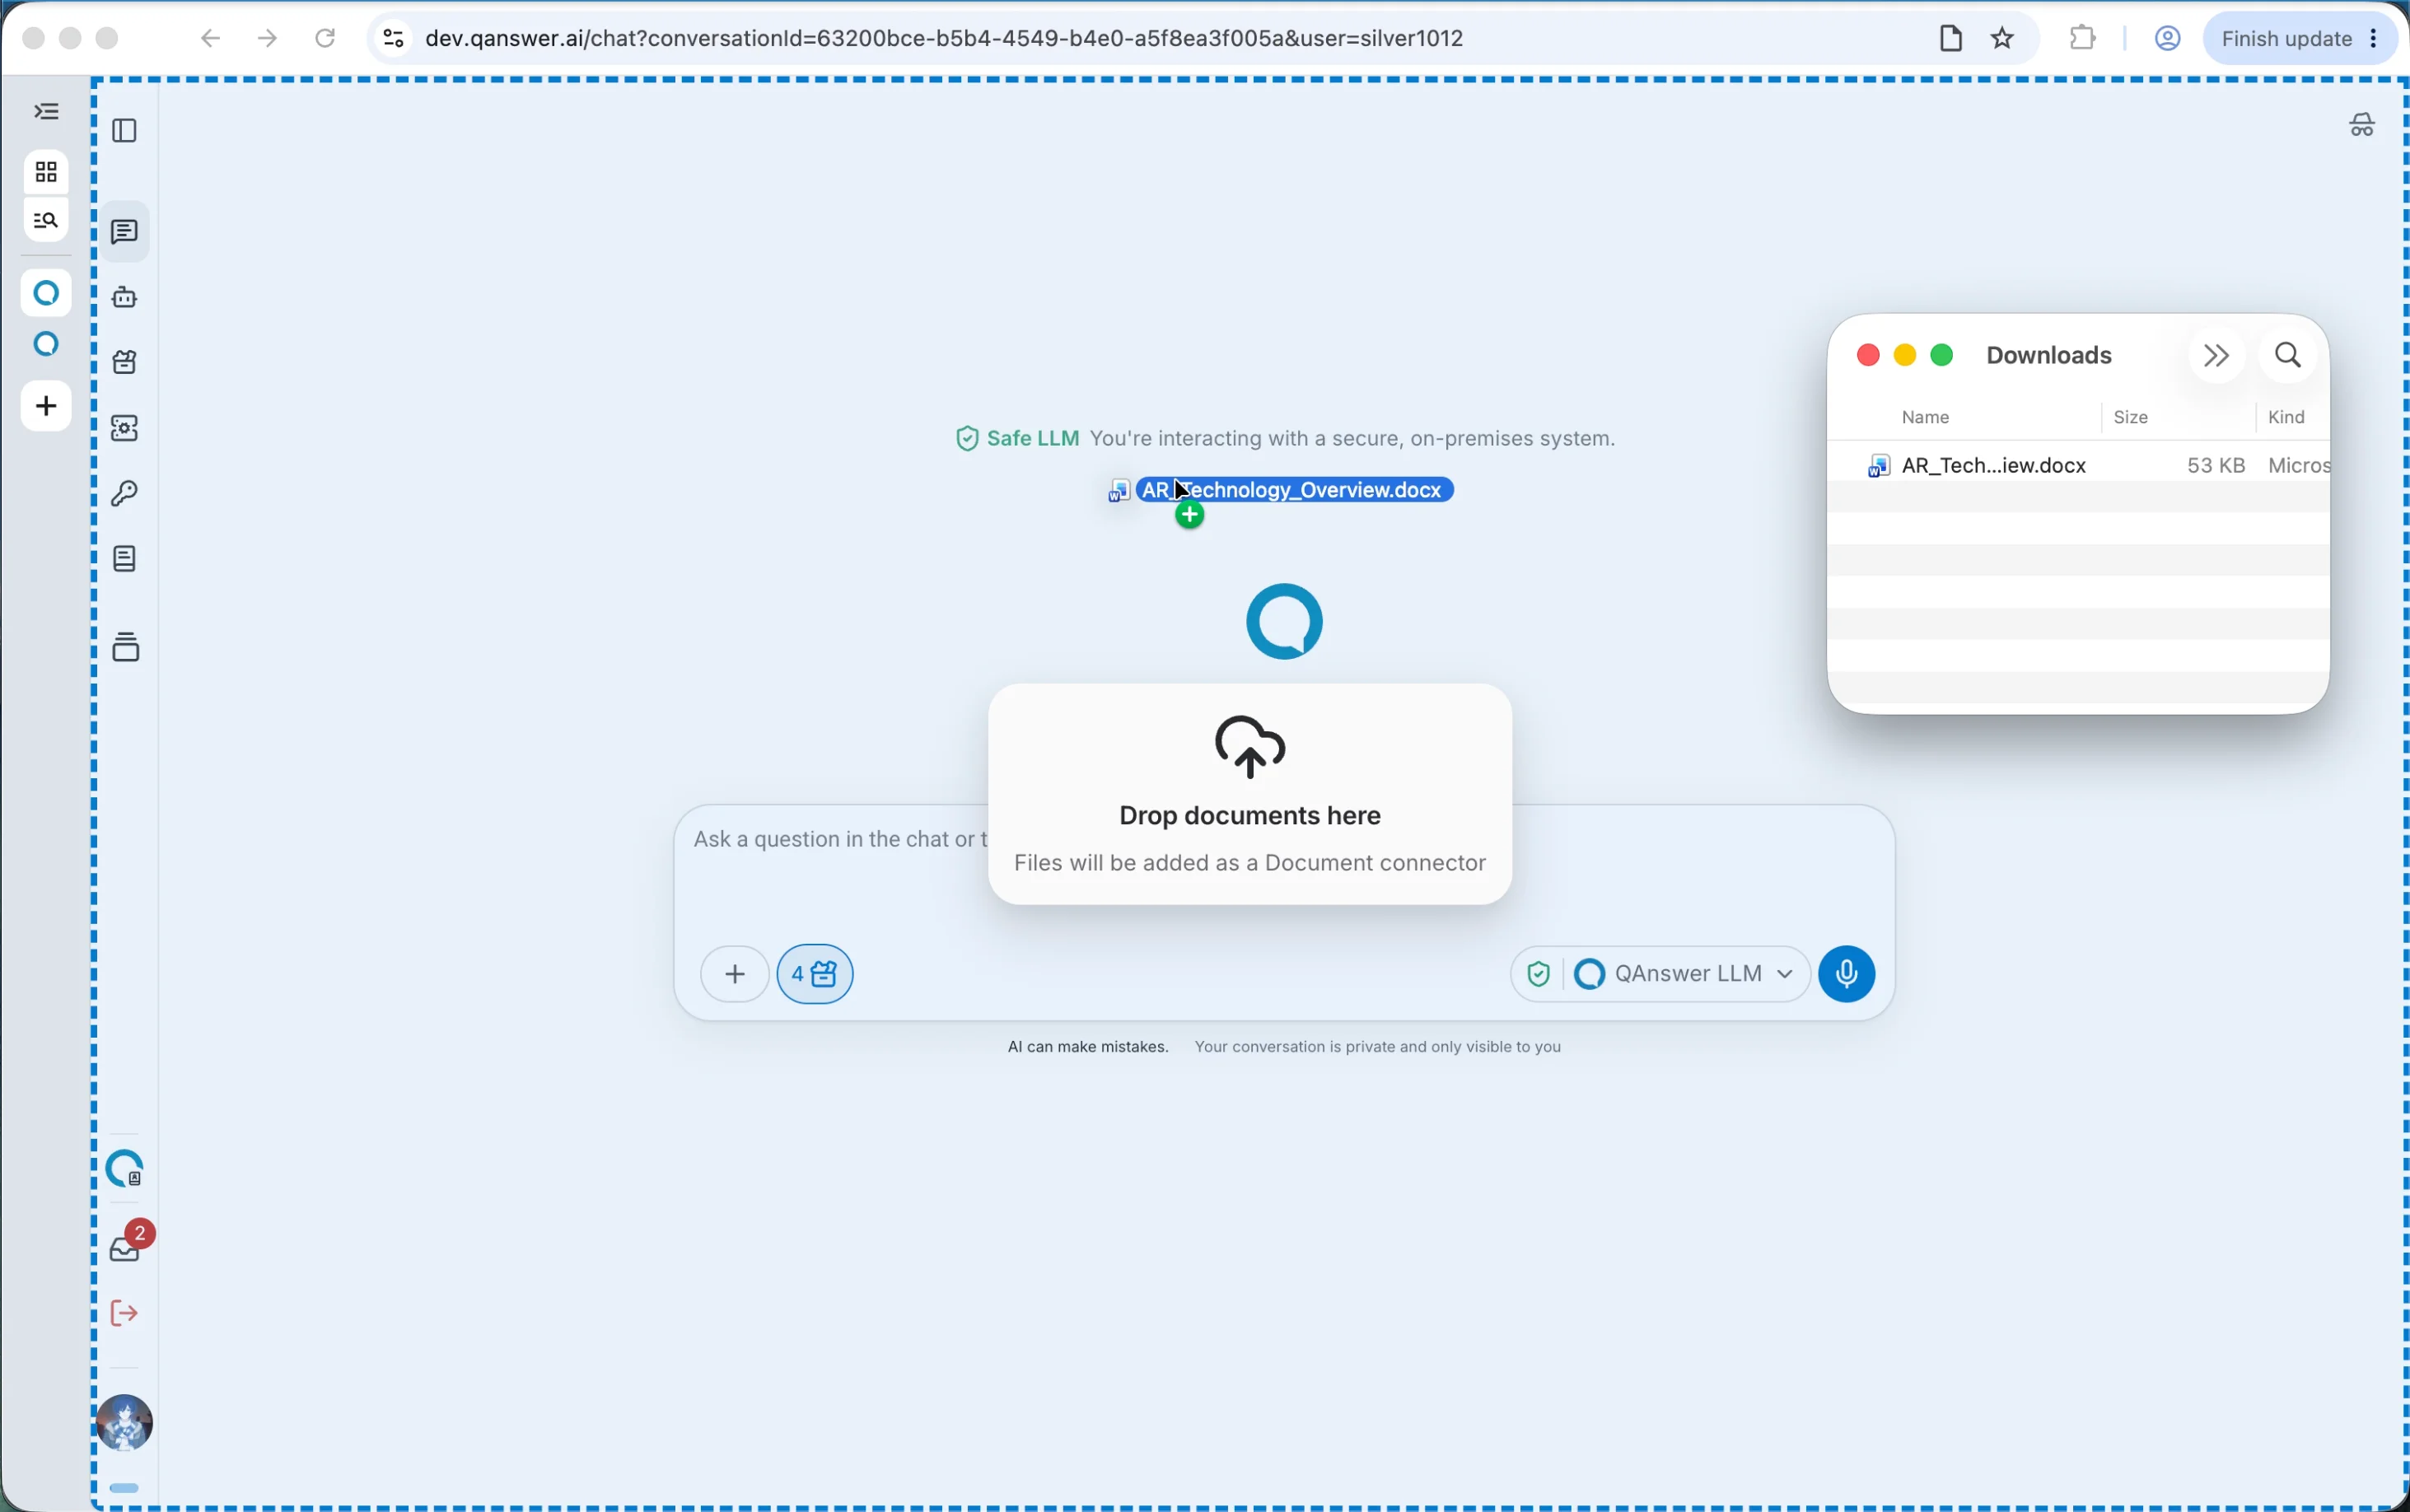Sort Downloads by Name column

[x=1925, y=417]
